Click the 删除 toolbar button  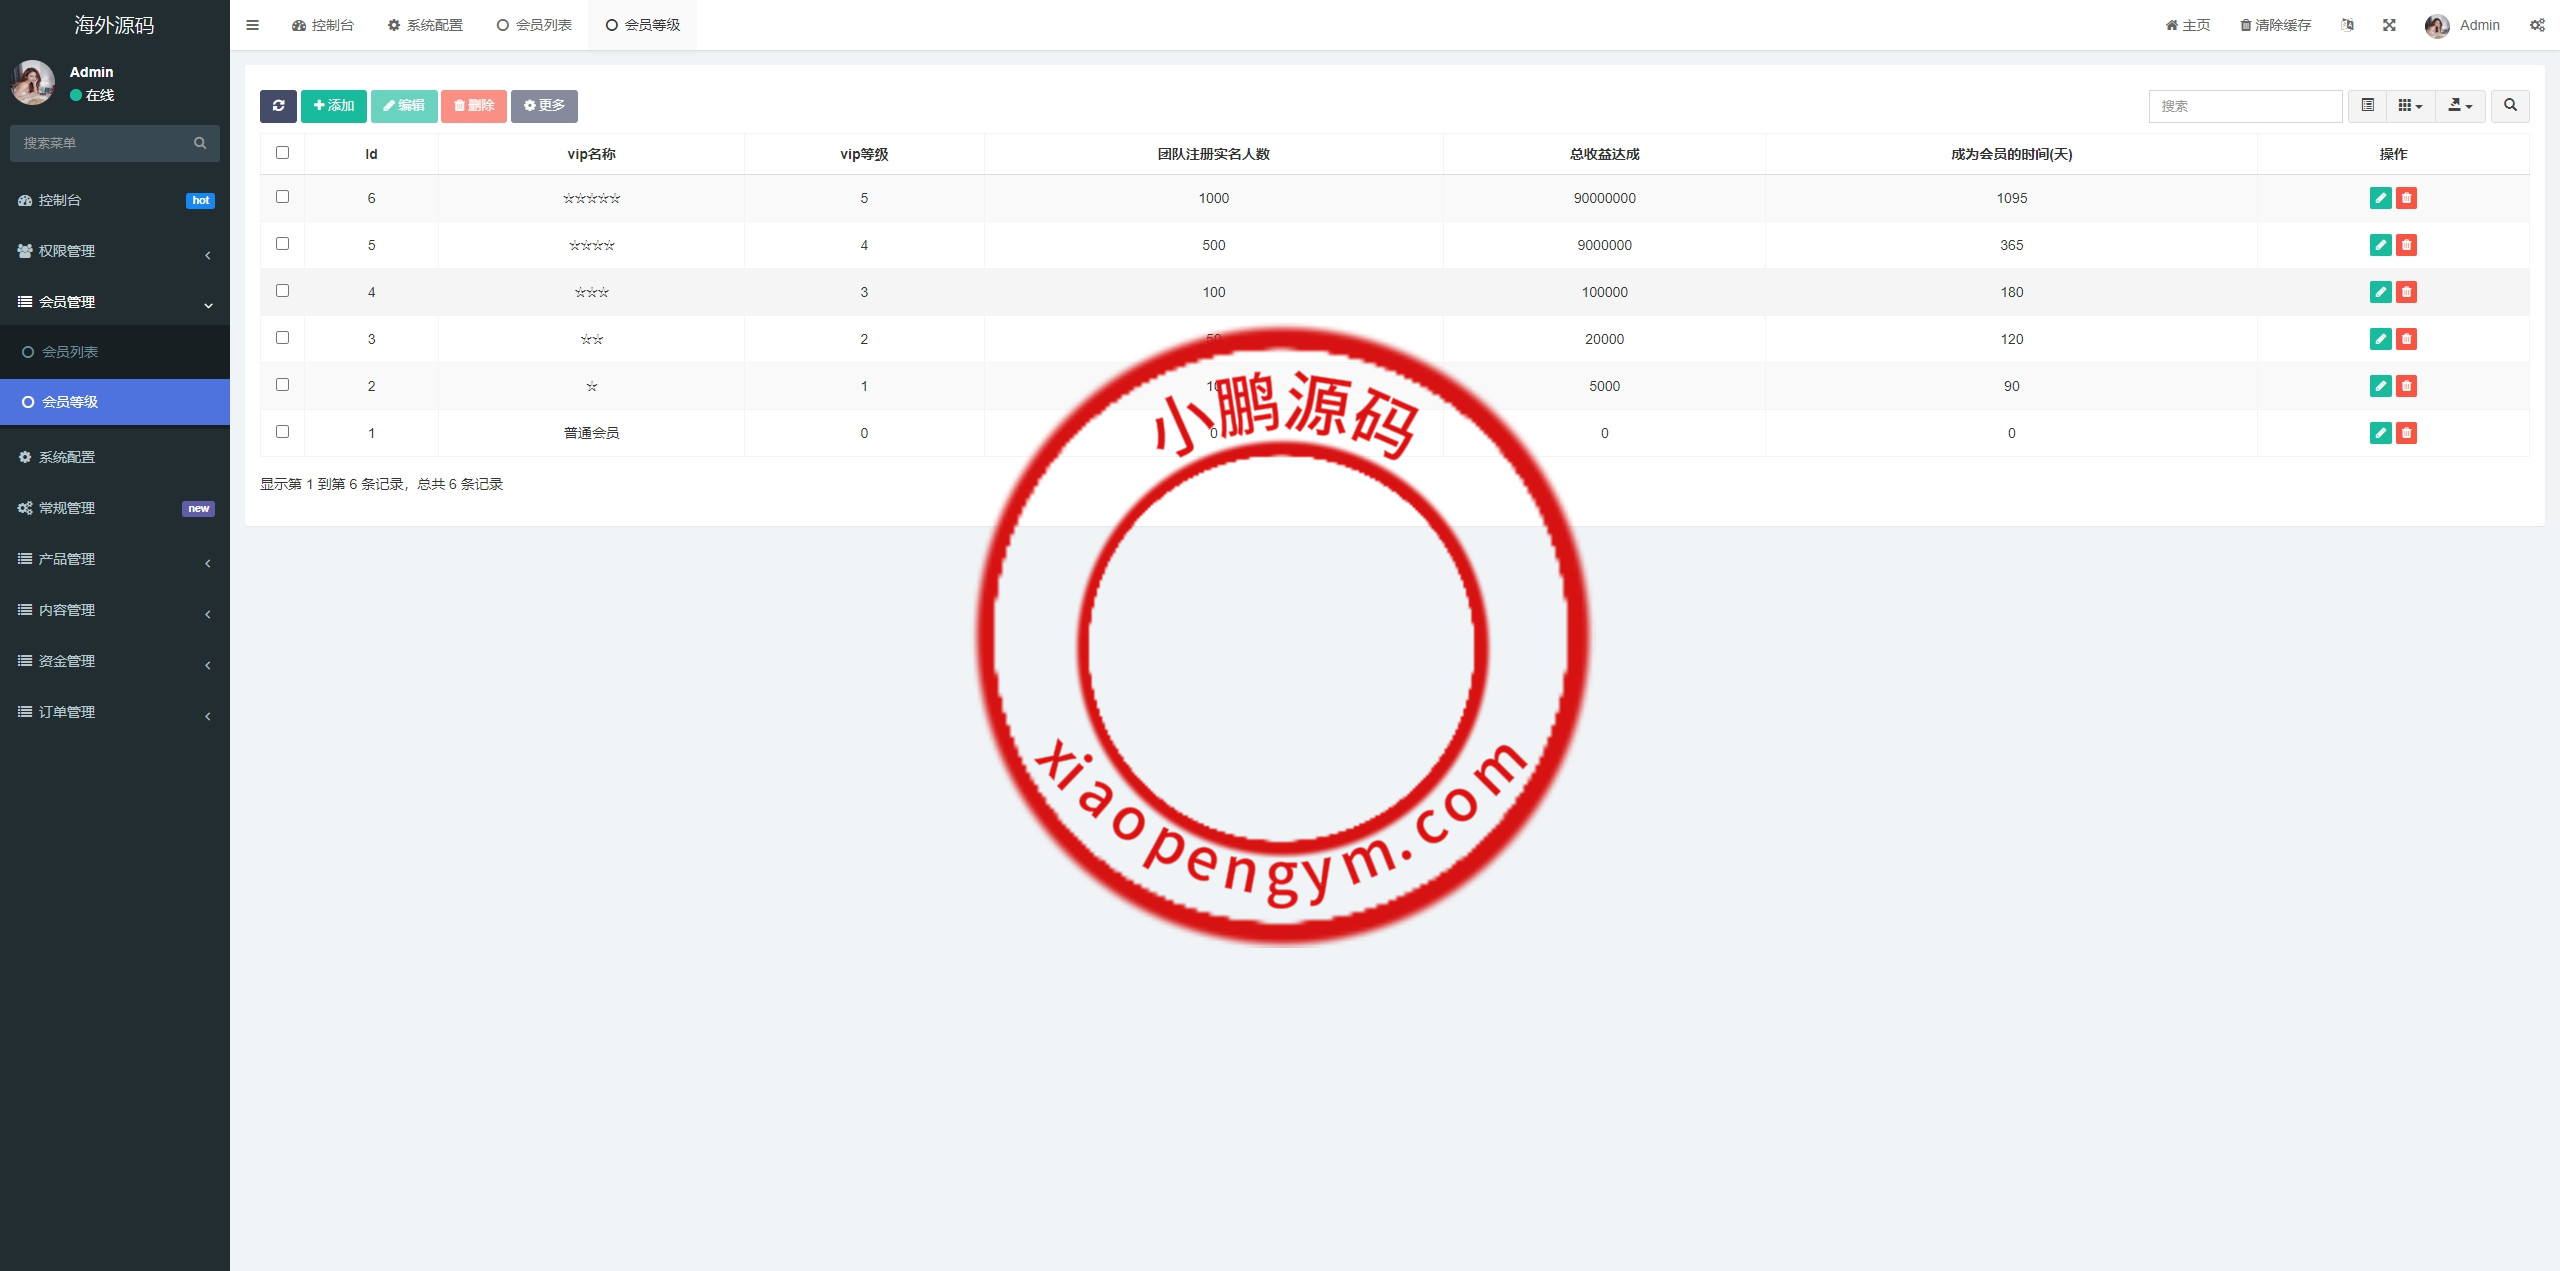point(474,106)
